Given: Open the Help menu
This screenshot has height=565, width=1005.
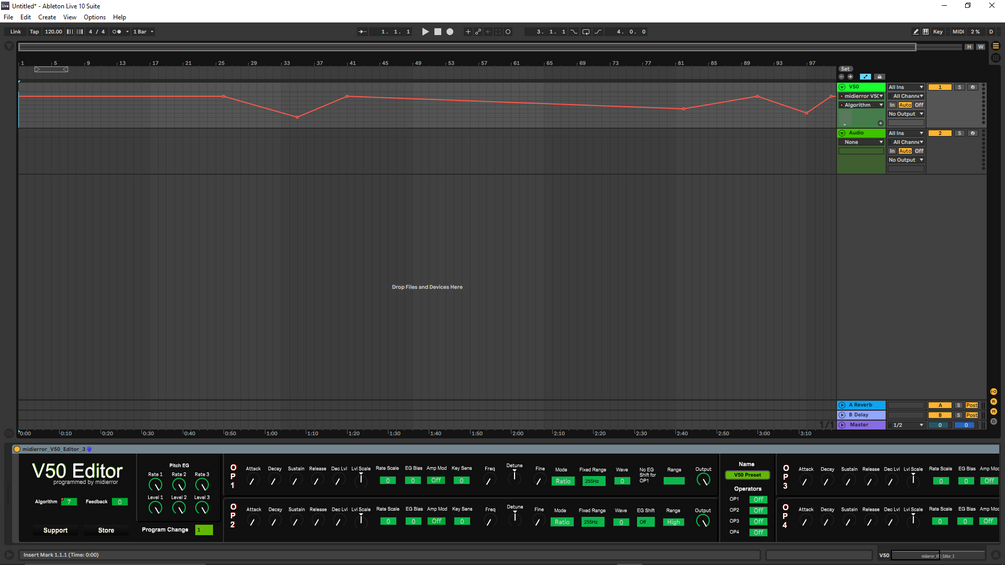Looking at the screenshot, I should click(119, 17).
